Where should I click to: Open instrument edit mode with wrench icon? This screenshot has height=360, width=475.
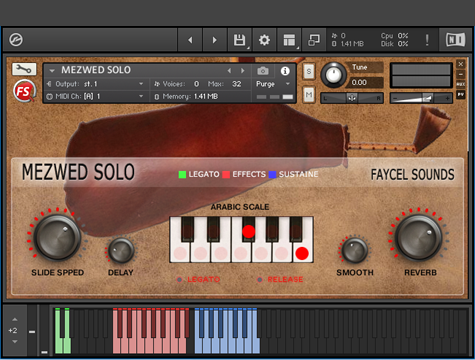coord(24,69)
